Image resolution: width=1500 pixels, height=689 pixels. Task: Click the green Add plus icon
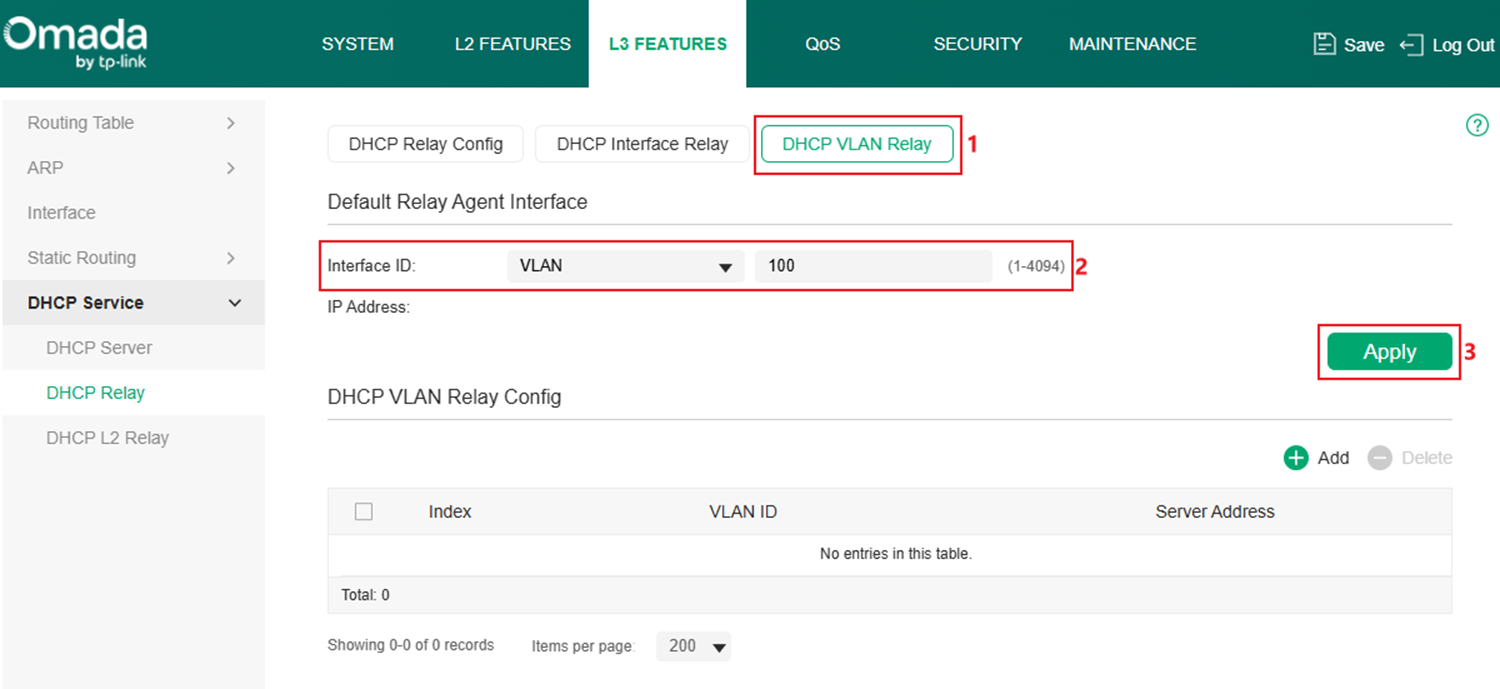1296,458
